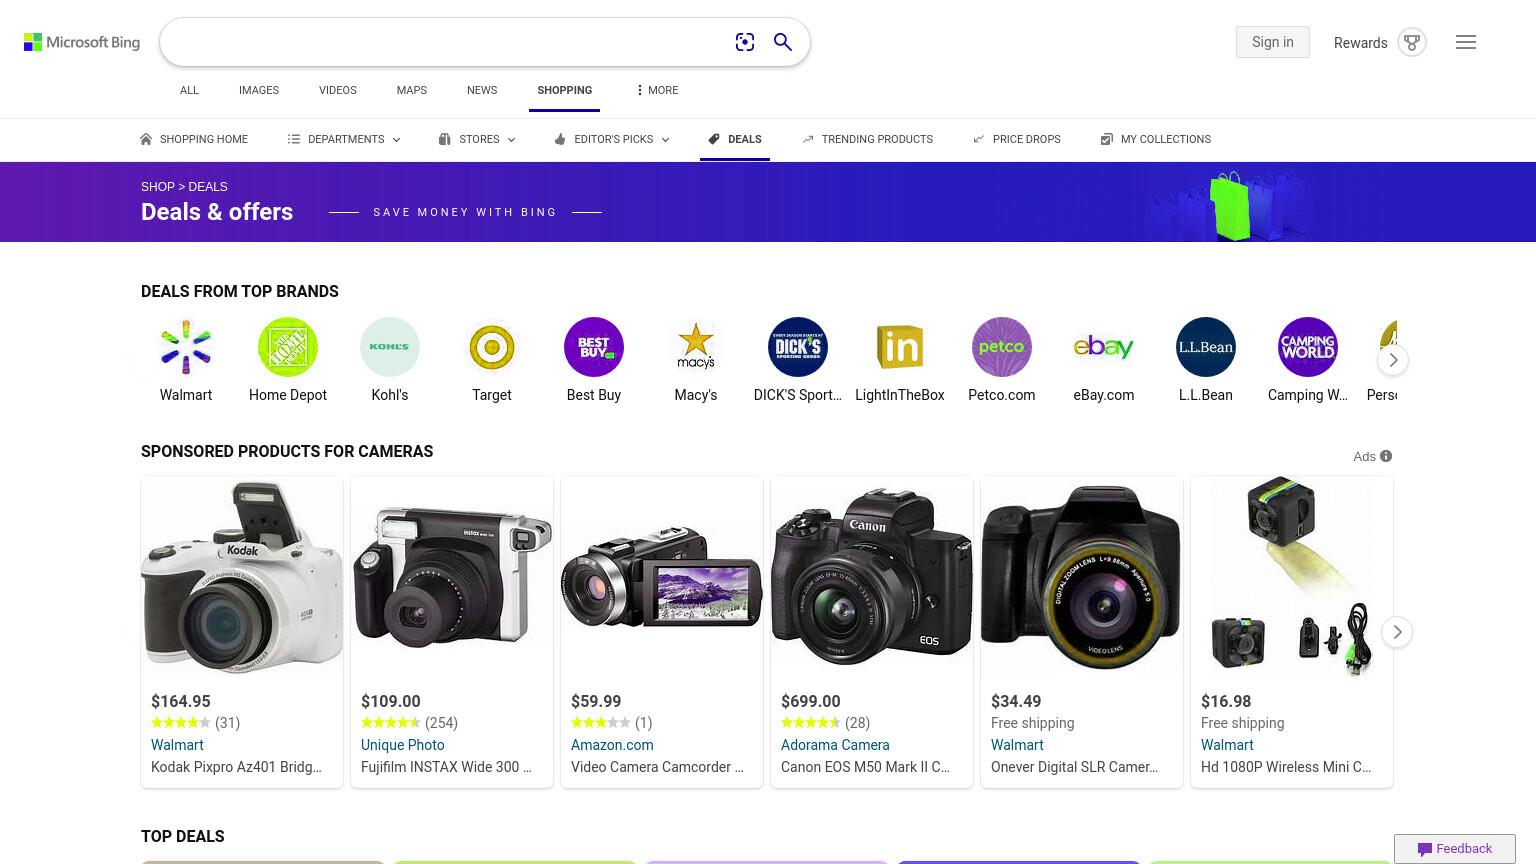Screen dimensions: 1536x864
Task: Click the Walmart brand logo
Action: click(186, 347)
